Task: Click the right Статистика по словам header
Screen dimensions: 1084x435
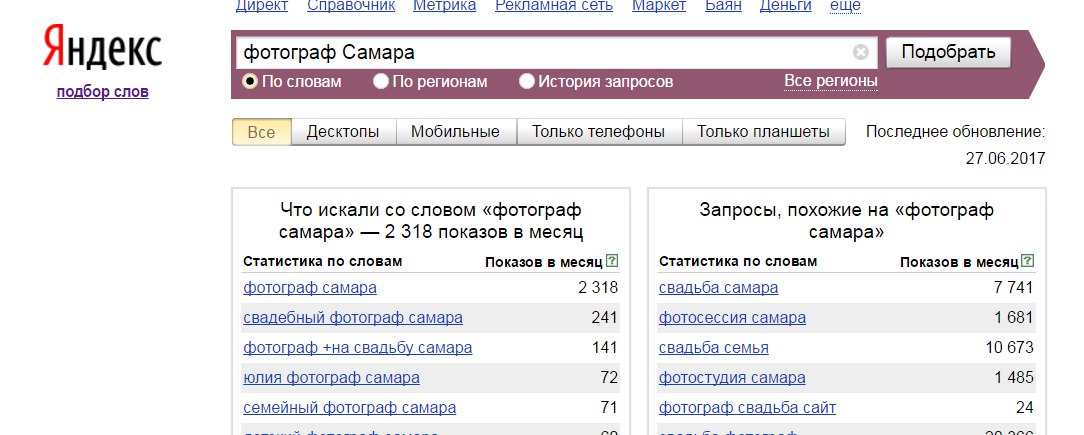Action: coord(738,261)
